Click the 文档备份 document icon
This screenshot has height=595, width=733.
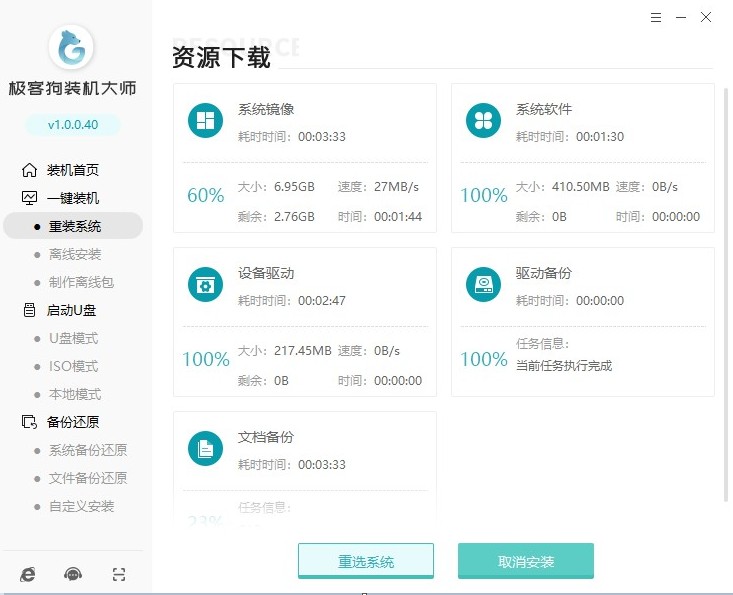206,449
